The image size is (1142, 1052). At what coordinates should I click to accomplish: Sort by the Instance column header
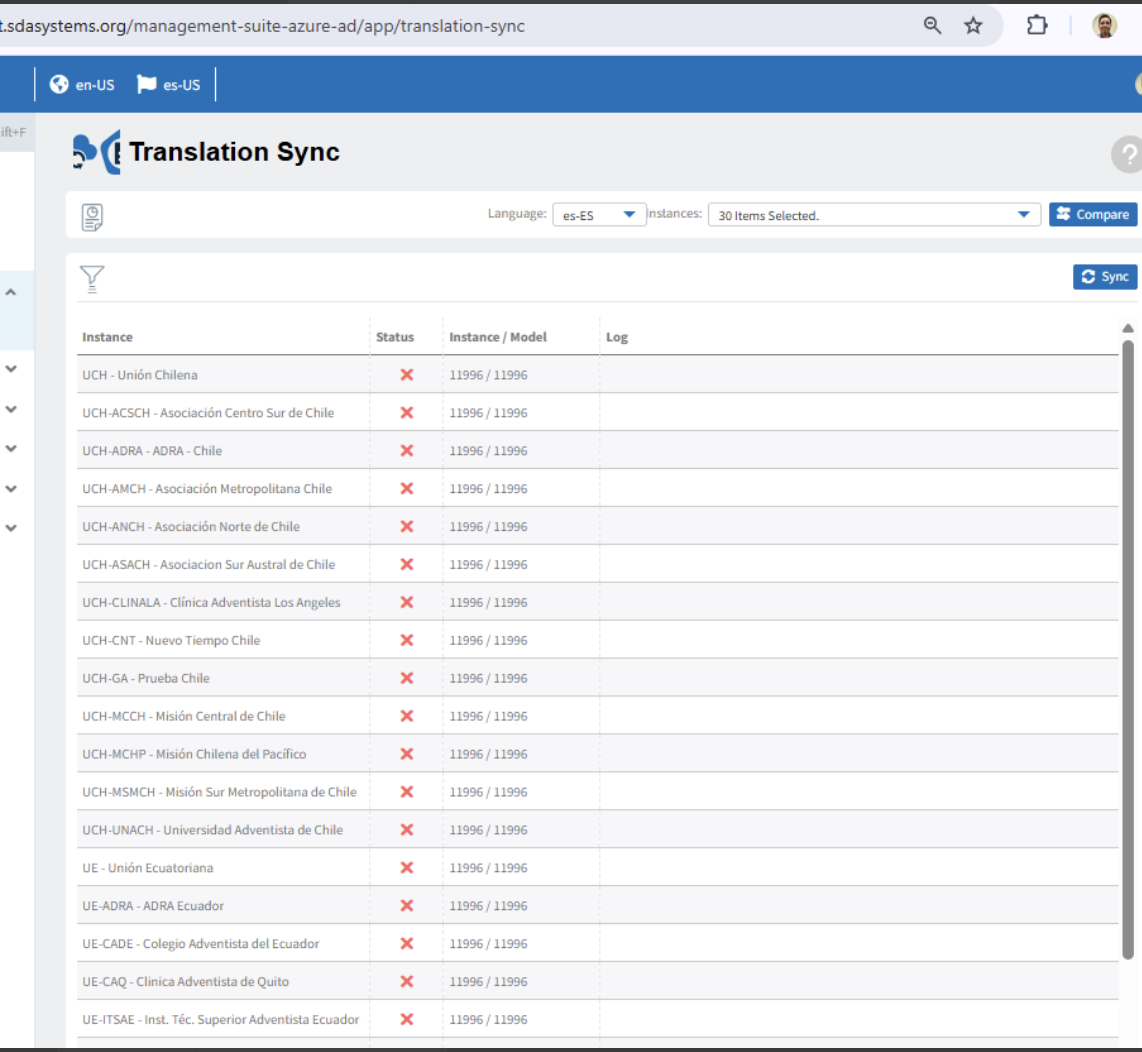107,337
